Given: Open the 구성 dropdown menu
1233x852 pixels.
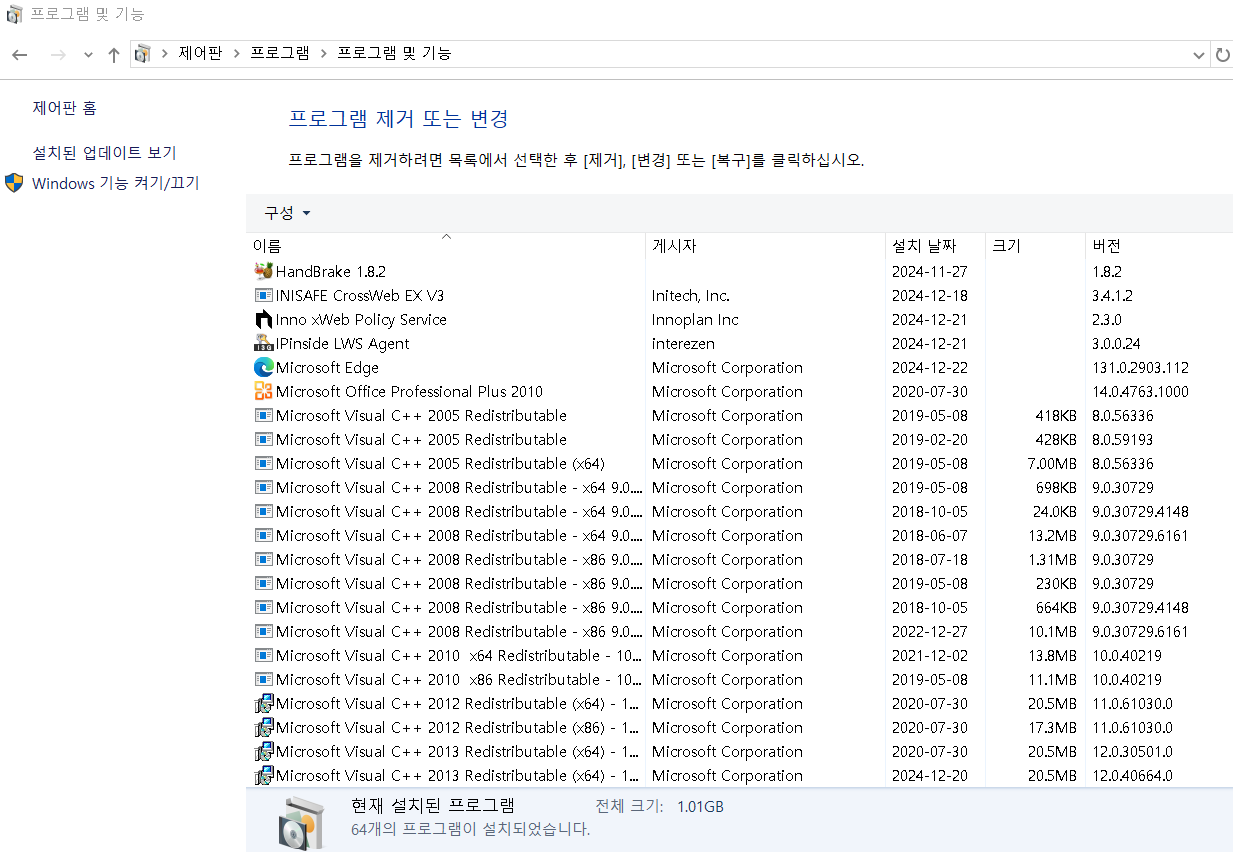Looking at the screenshot, I should pos(287,213).
